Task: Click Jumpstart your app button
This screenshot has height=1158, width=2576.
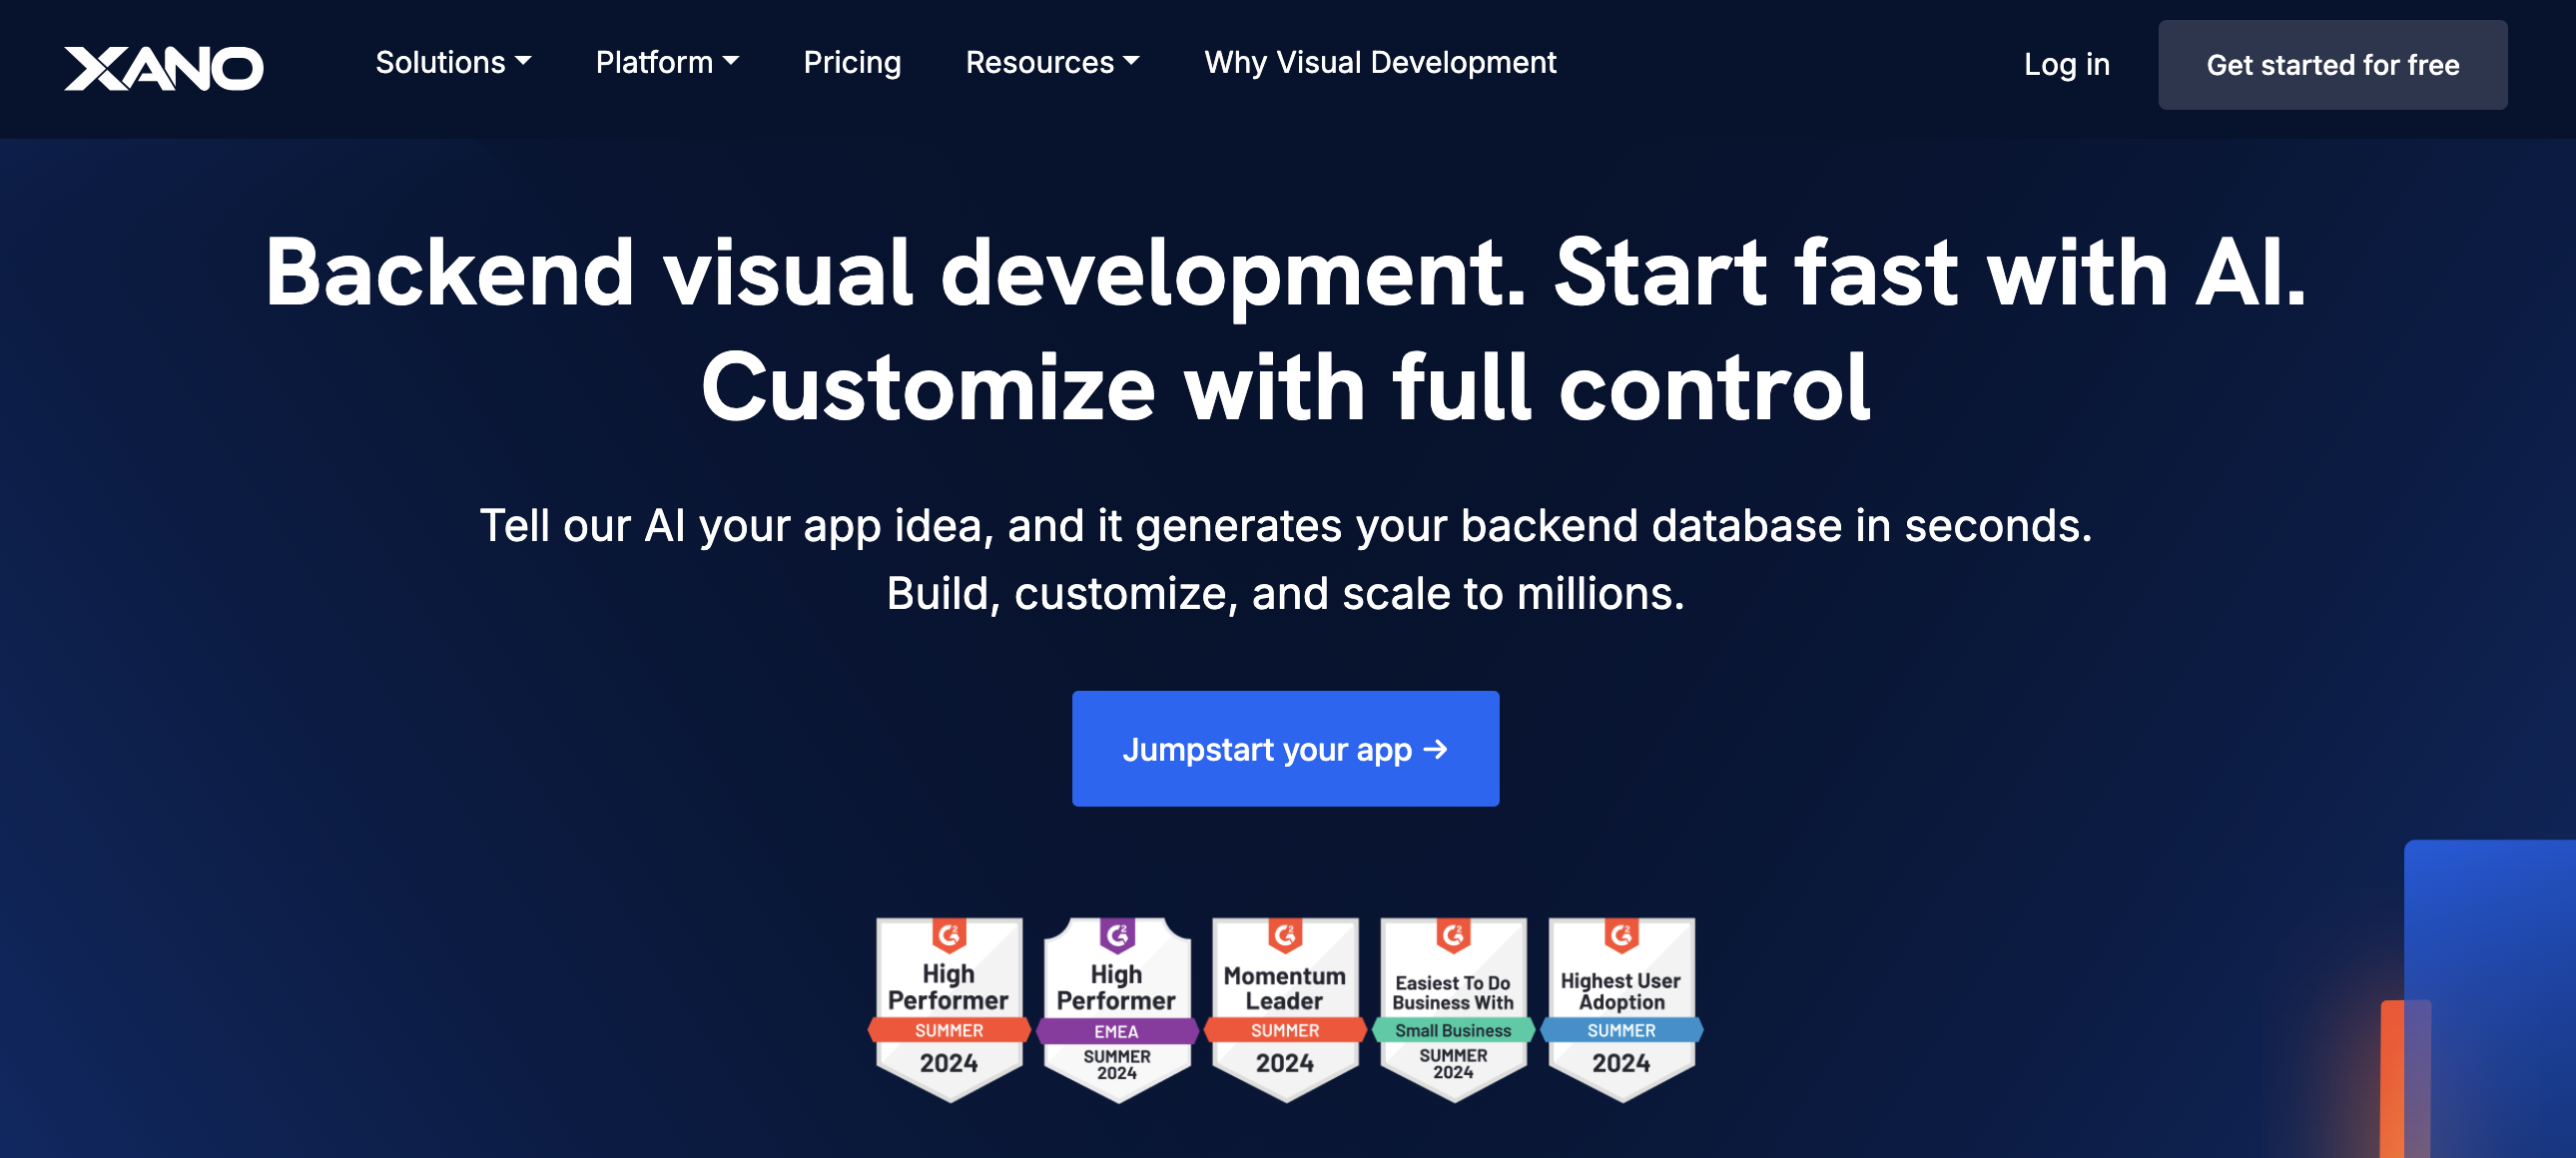Action: pyautogui.click(x=1285, y=748)
